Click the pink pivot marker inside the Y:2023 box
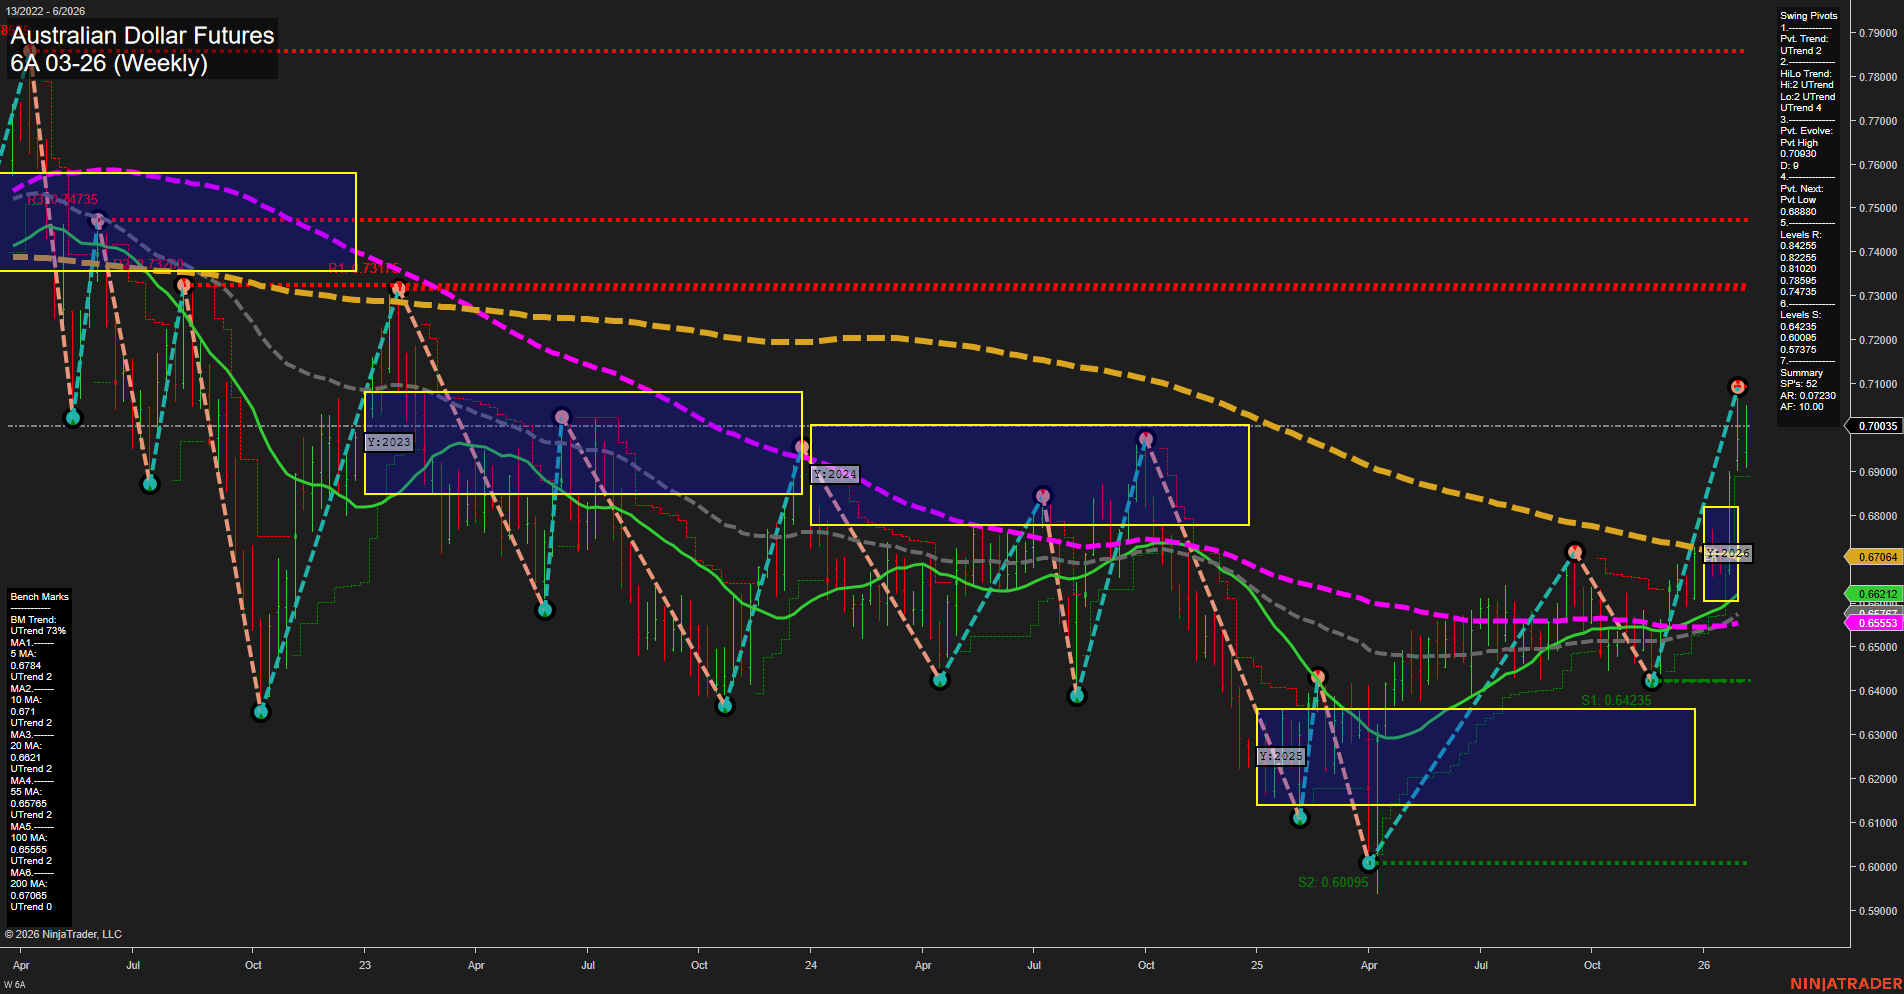 (x=561, y=417)
